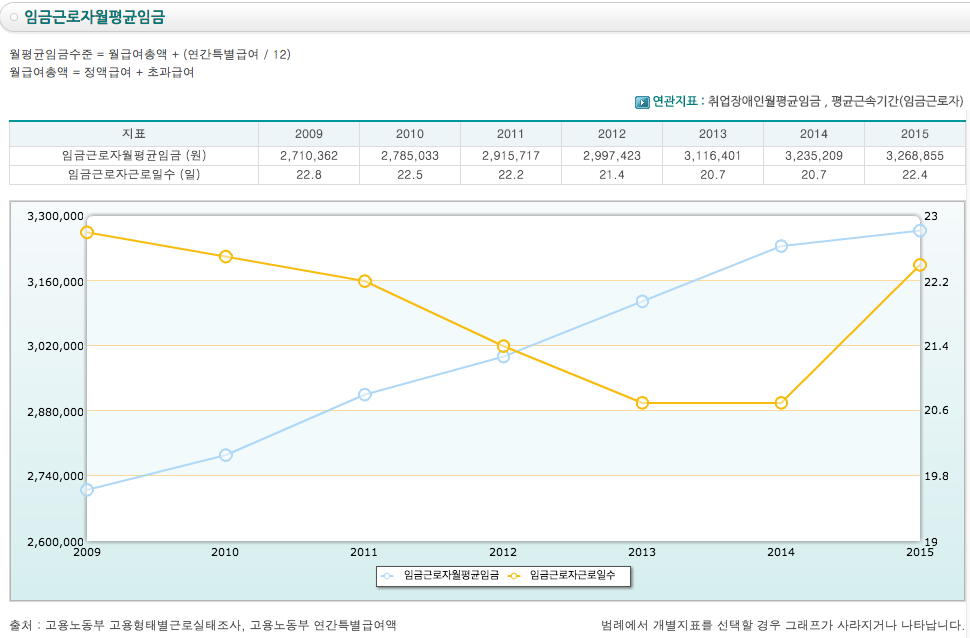Open the 취업장애인월평균임금 related indicator link
Screen dimensions: 970x638
764,101
